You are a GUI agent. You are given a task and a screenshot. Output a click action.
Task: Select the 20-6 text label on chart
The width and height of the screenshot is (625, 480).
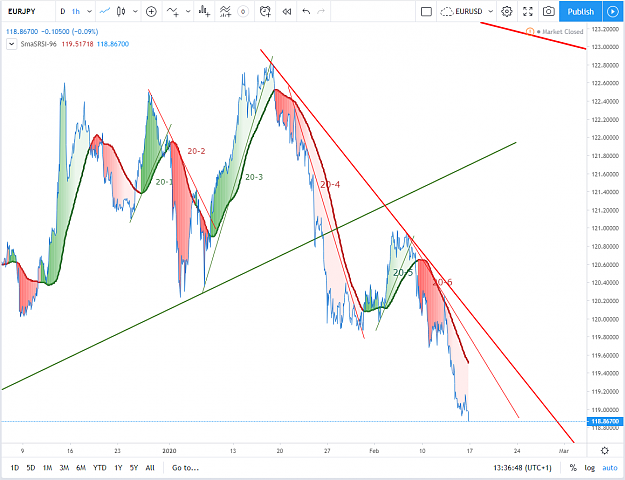tap(442, 282)
